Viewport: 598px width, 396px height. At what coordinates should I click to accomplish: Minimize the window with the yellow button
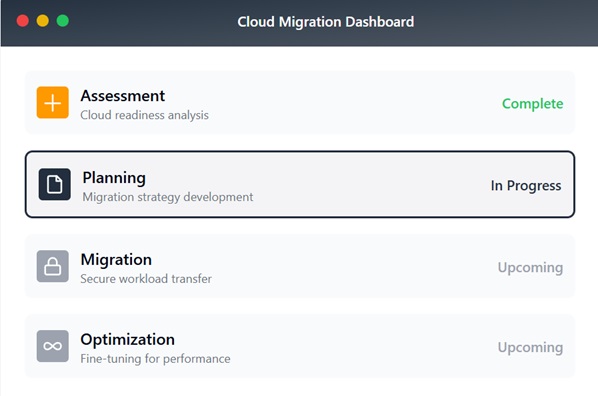[43, 21]
